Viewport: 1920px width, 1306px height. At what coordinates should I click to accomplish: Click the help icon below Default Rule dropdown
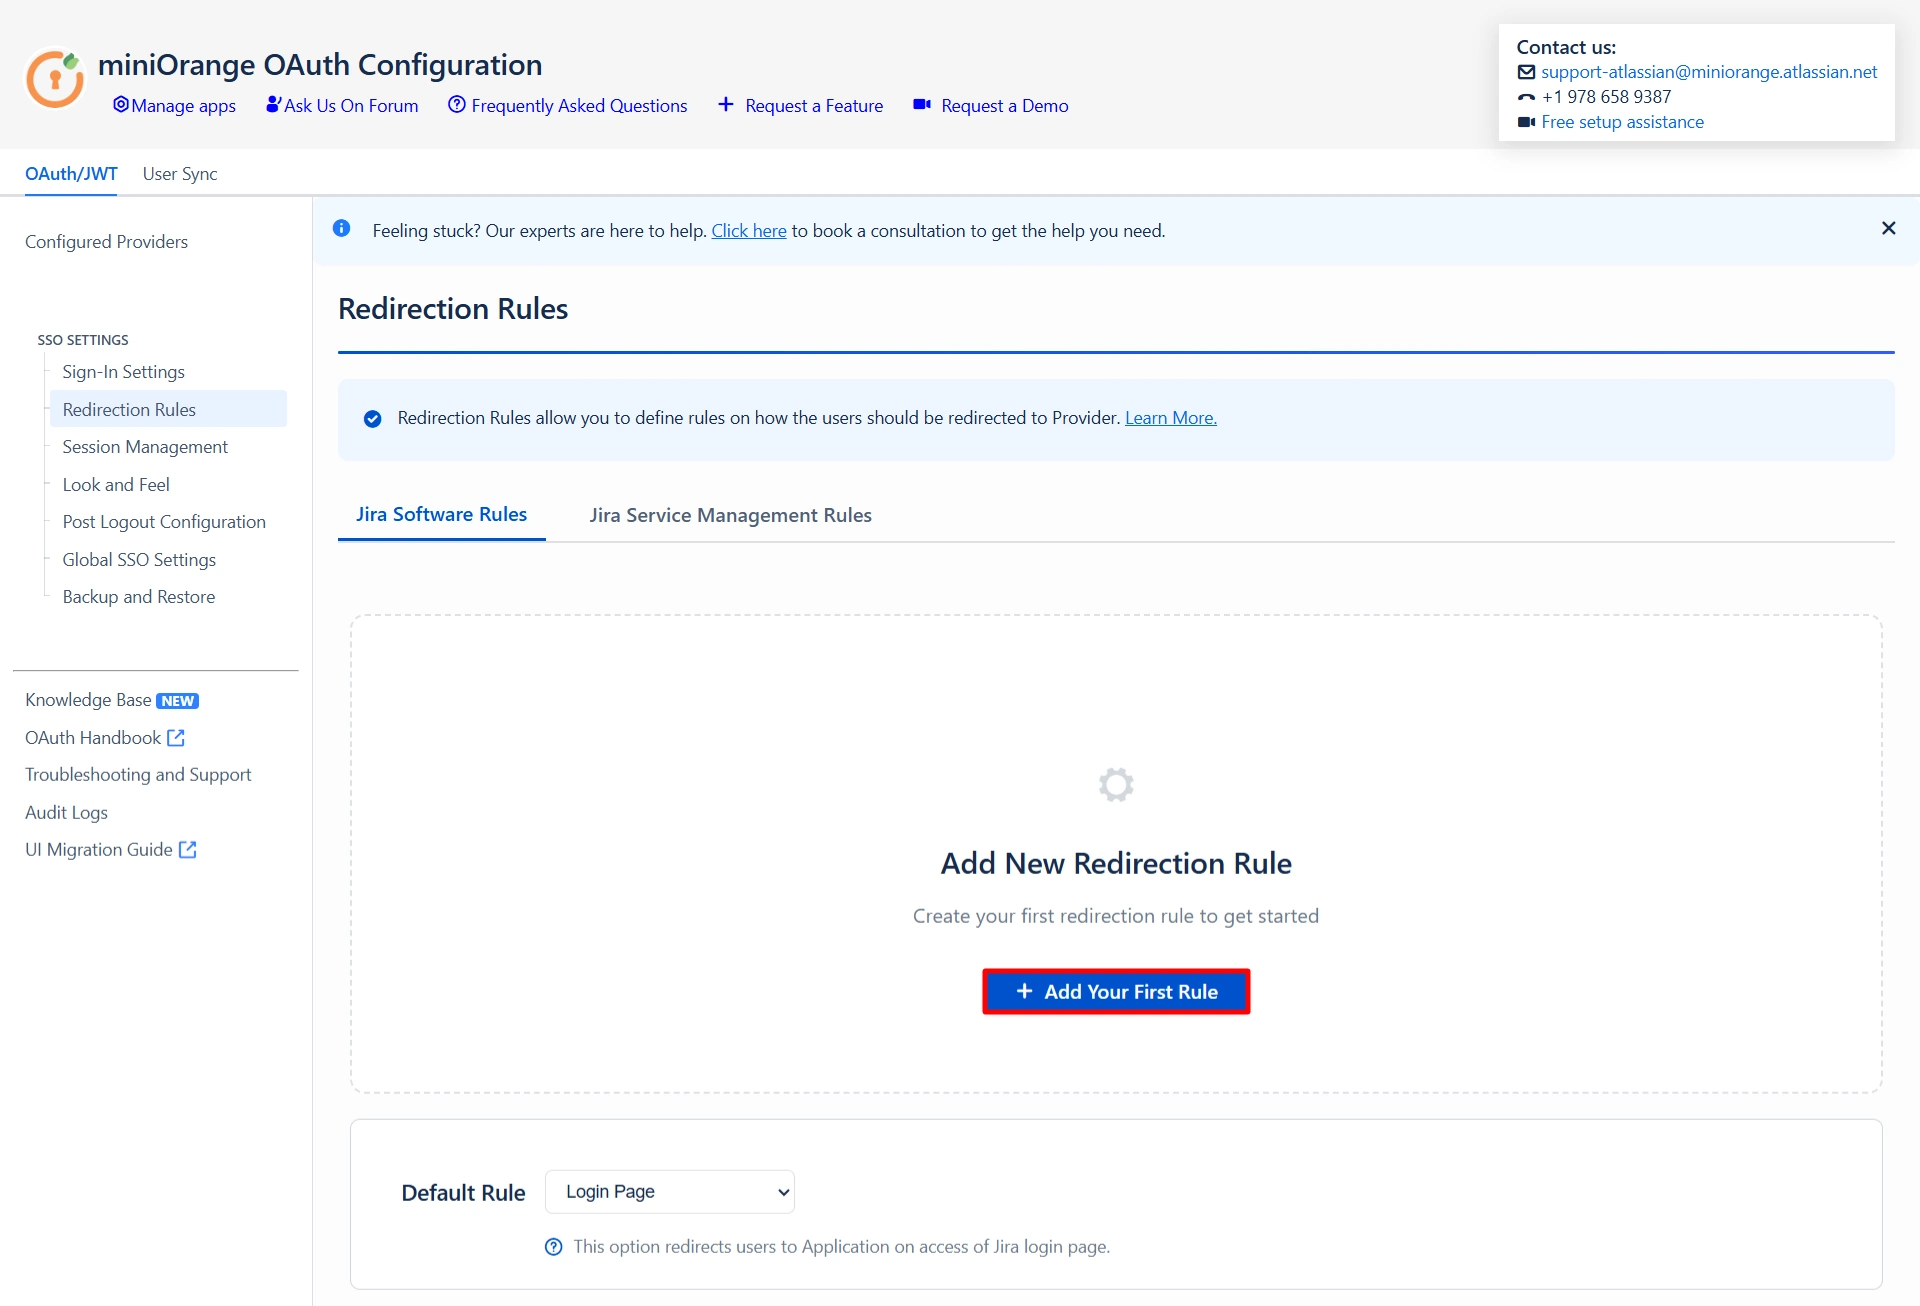pos(553,1247)
